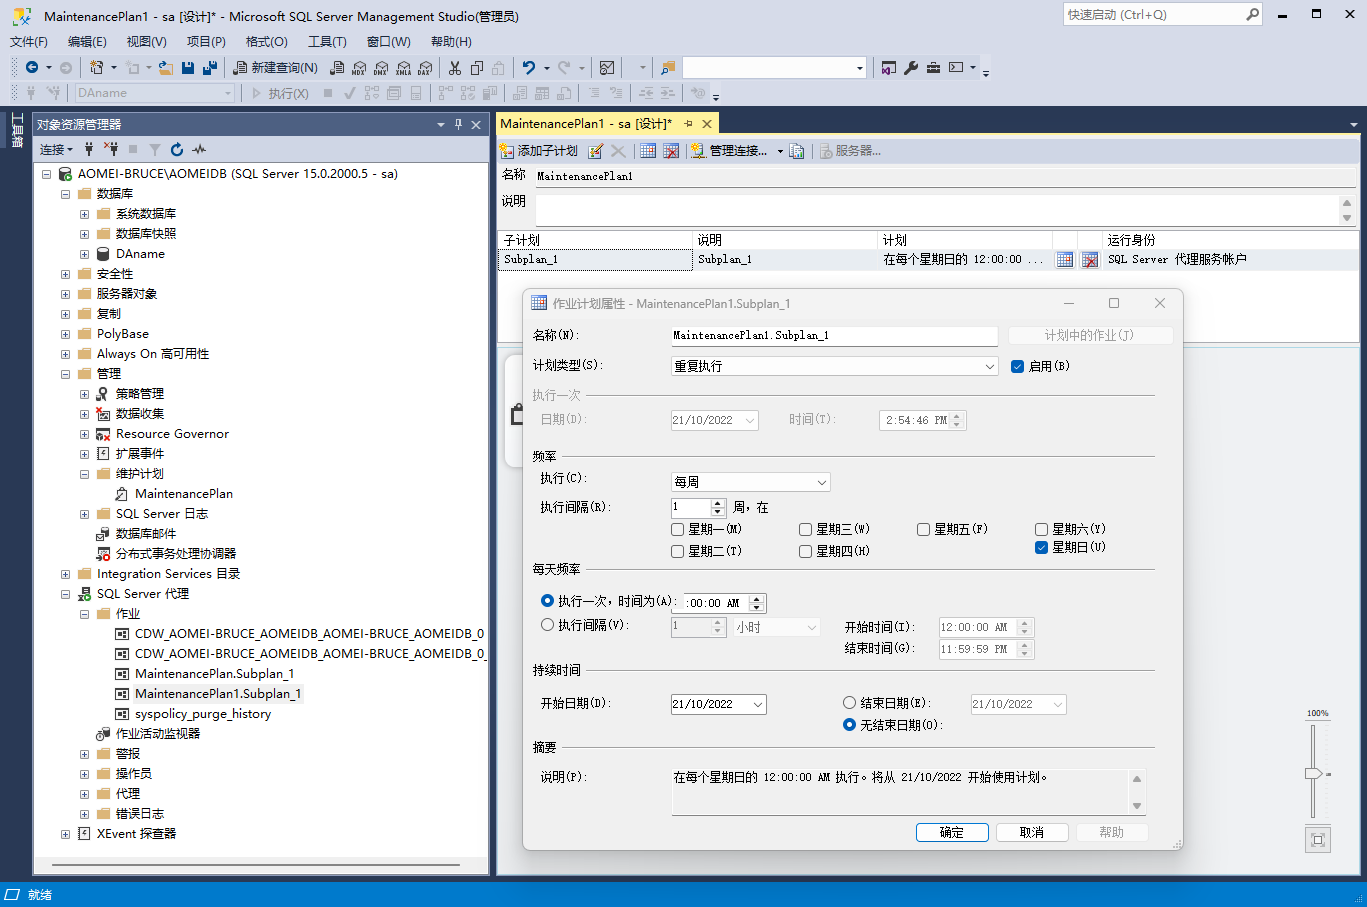1367x907 pixels.
Task: Click the disconnect plug icon in Object Explorer
Action: tap(111, 149)
